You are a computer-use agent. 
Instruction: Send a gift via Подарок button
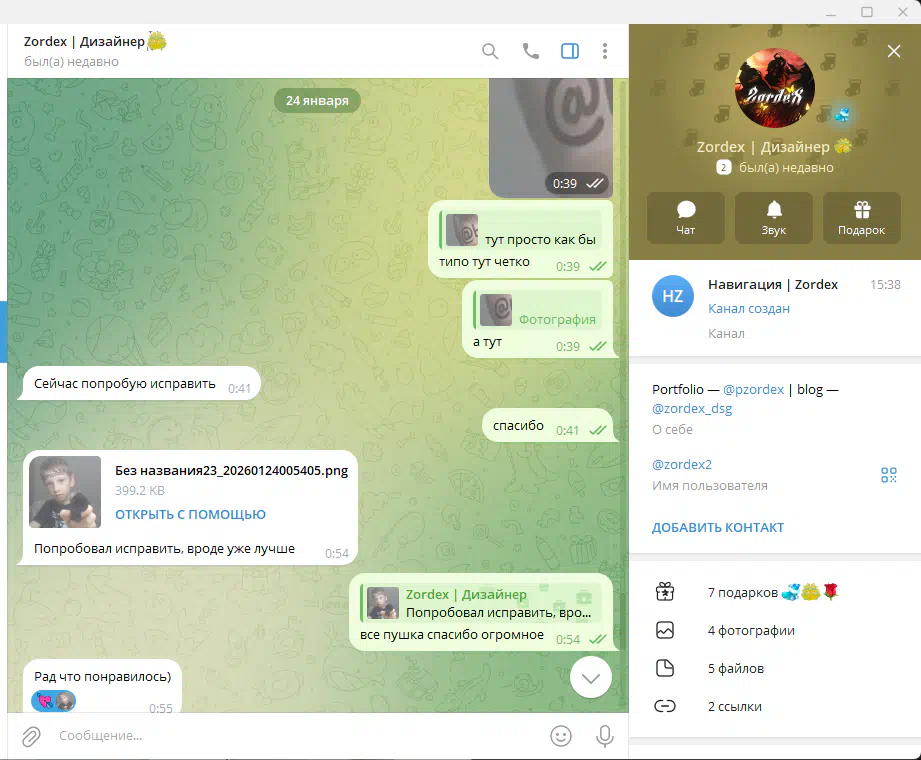[861, 217]
